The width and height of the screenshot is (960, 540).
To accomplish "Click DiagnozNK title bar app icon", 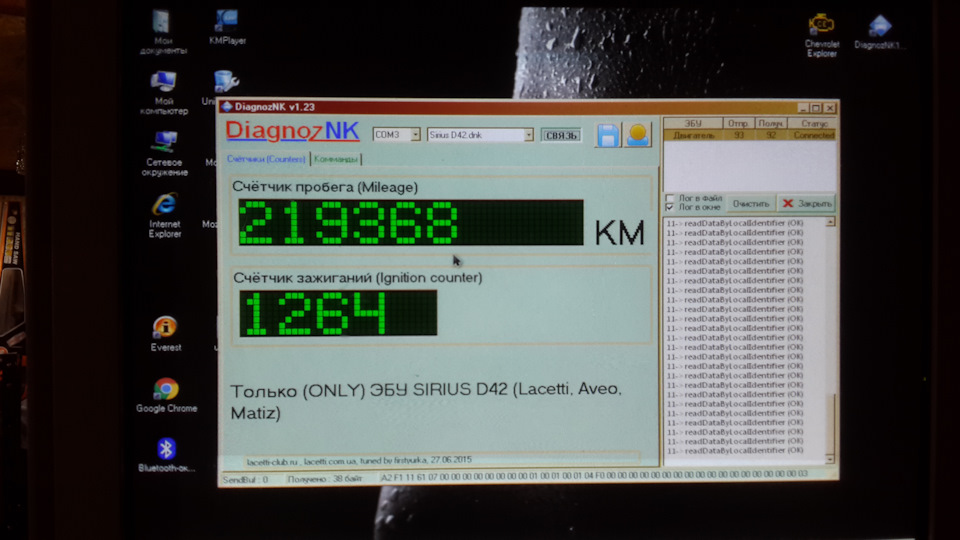I will point(227,107).
